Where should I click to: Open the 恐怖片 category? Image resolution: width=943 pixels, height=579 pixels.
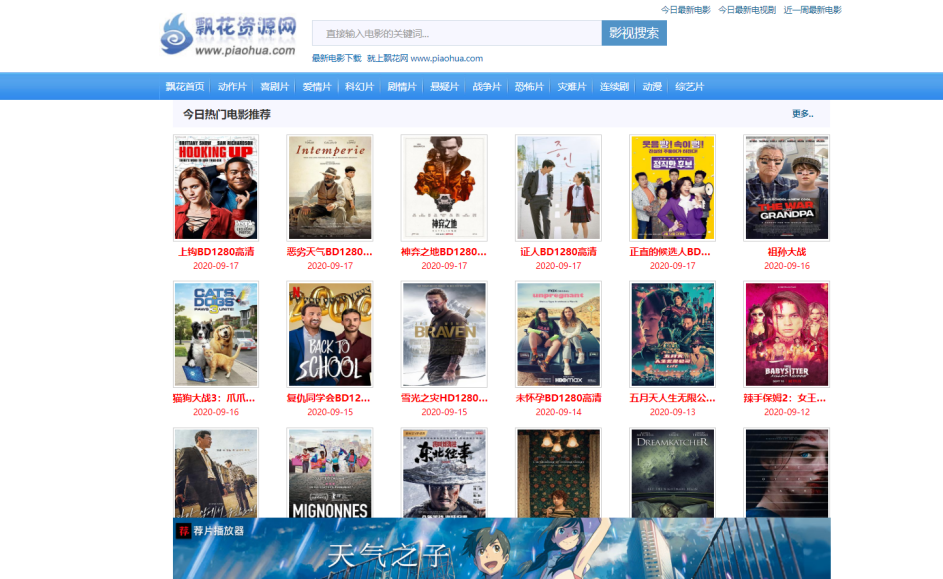[529, 87]
